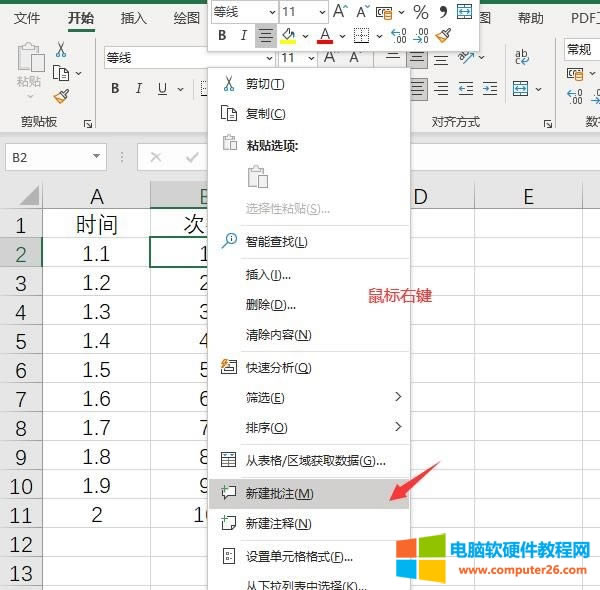This screenshot has width=600, height=590.
Task: Toggle Italic in the mini toolbar
Action: [243, 36]
